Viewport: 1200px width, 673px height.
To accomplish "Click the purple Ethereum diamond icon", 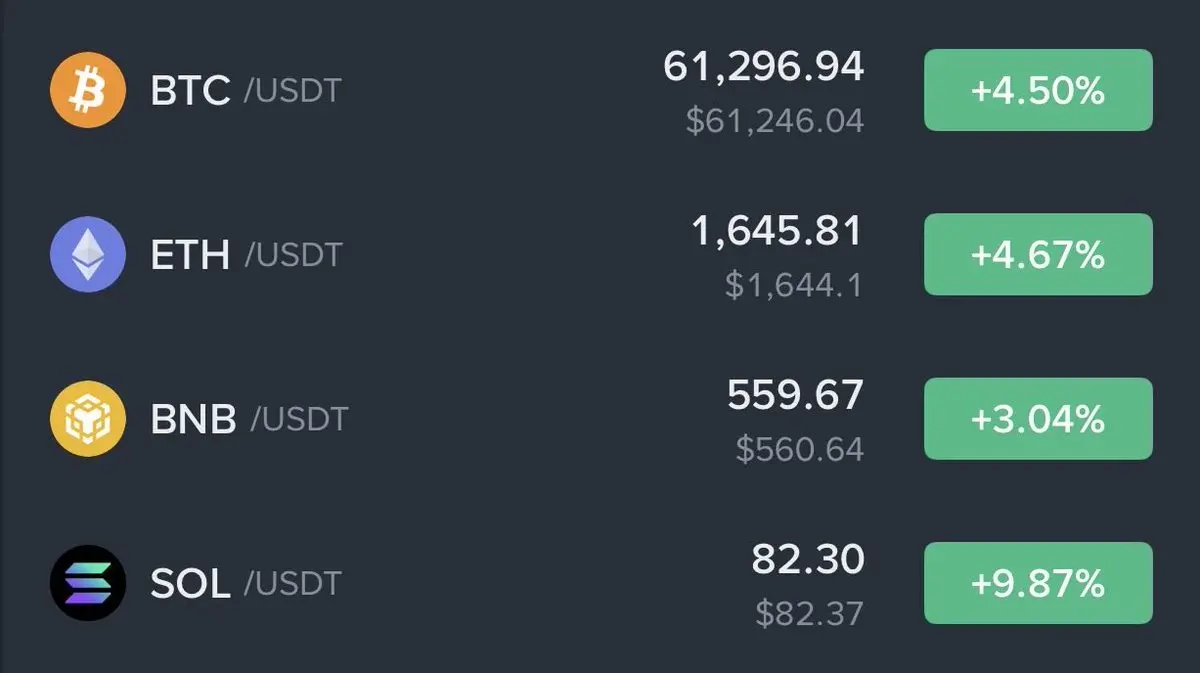I will click(88, 254).
